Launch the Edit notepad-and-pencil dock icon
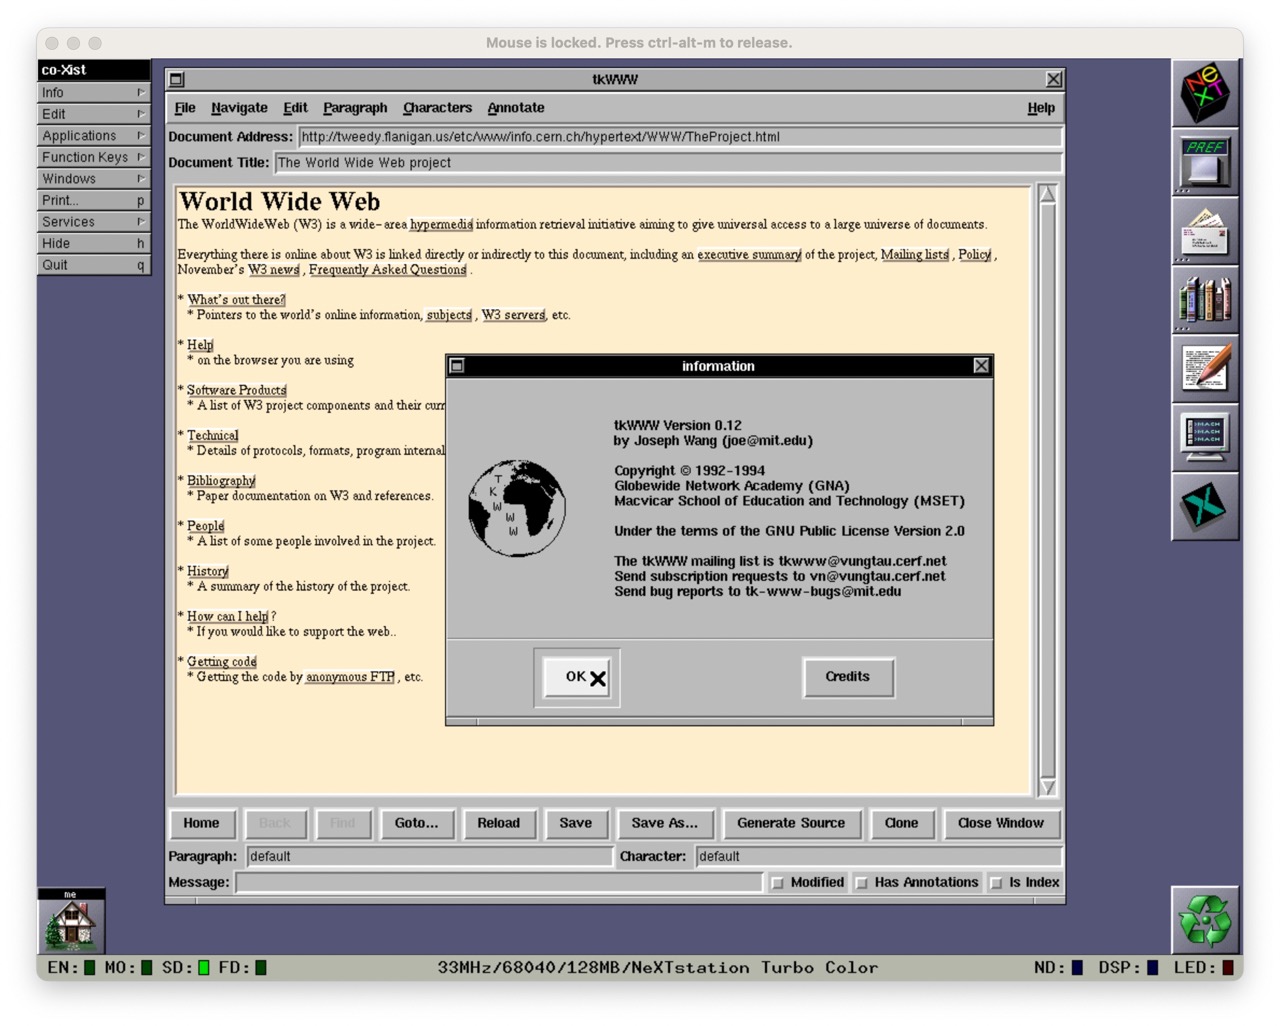The height and width of the screenshot is (1026, 1280). (x=1206, y=369)
